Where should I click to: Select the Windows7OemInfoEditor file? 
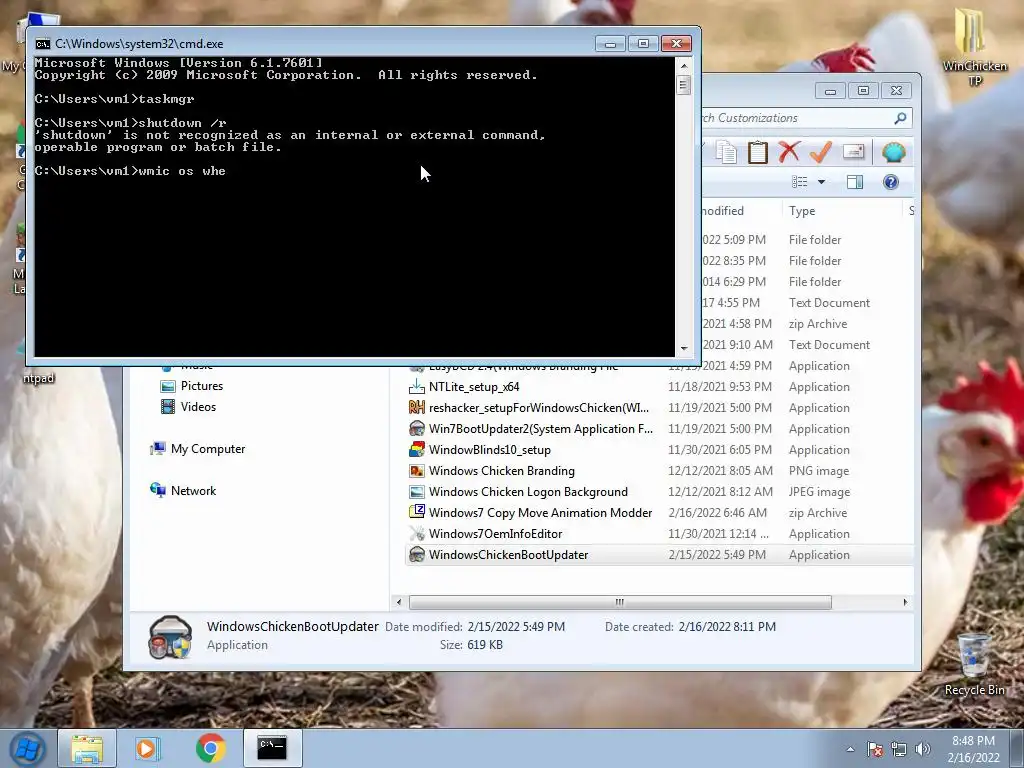(496, 534)
